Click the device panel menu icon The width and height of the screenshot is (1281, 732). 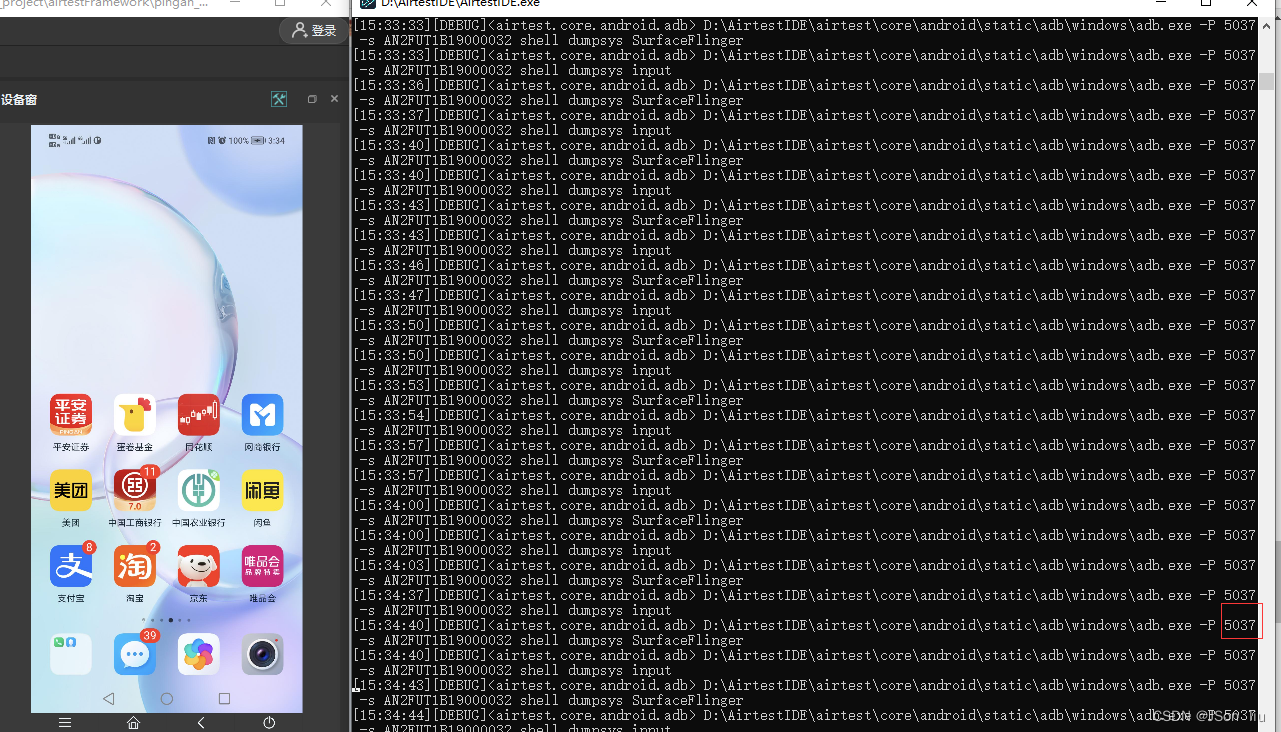click(x=65, y=722)
